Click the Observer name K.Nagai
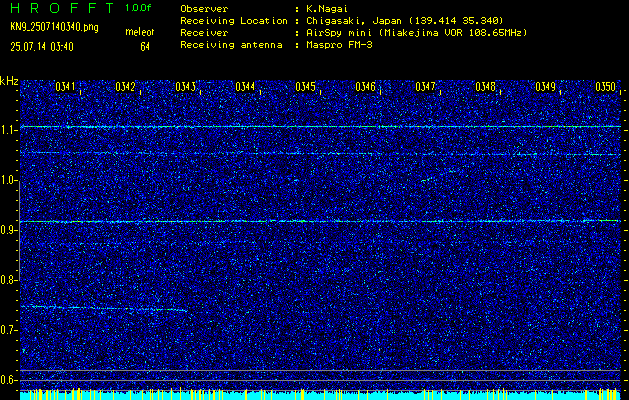This screenshot has height=400, width=629. click(x=326, y=9)
